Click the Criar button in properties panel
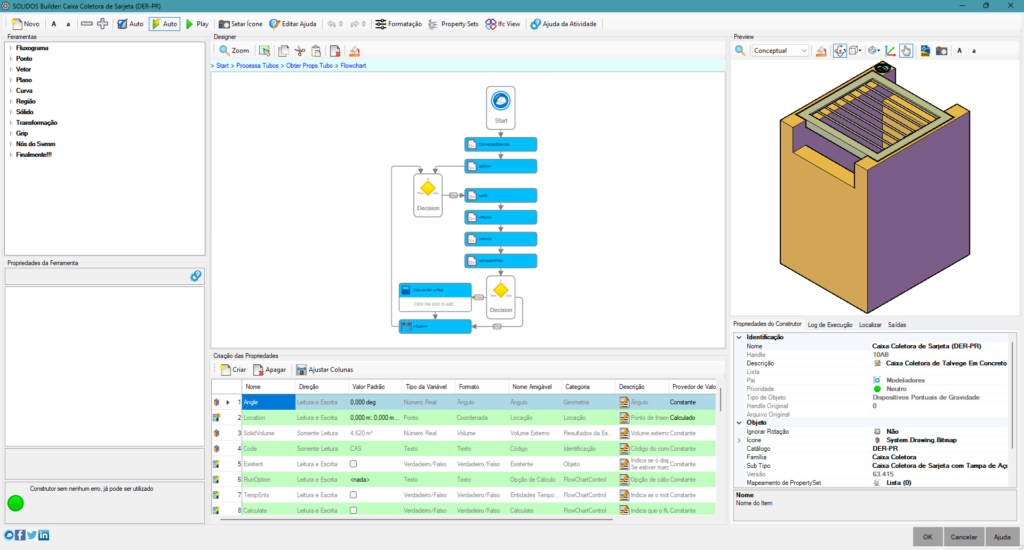 (x=234, y=369)
